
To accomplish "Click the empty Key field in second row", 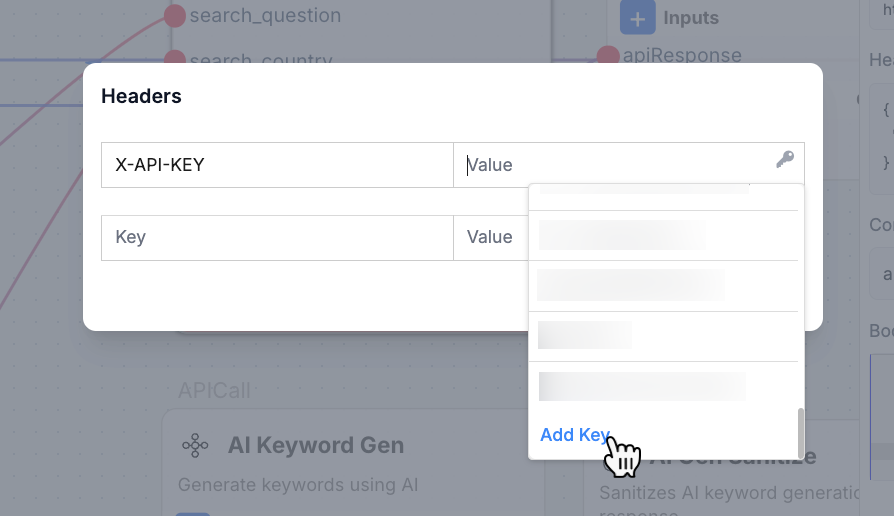I will (277, 238).
